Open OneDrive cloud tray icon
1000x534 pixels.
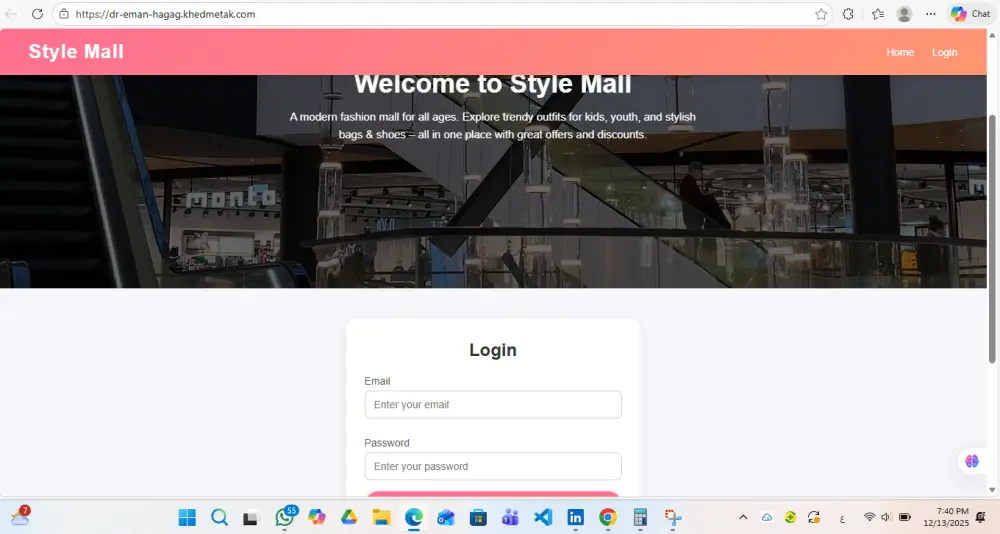click(767, 517)
